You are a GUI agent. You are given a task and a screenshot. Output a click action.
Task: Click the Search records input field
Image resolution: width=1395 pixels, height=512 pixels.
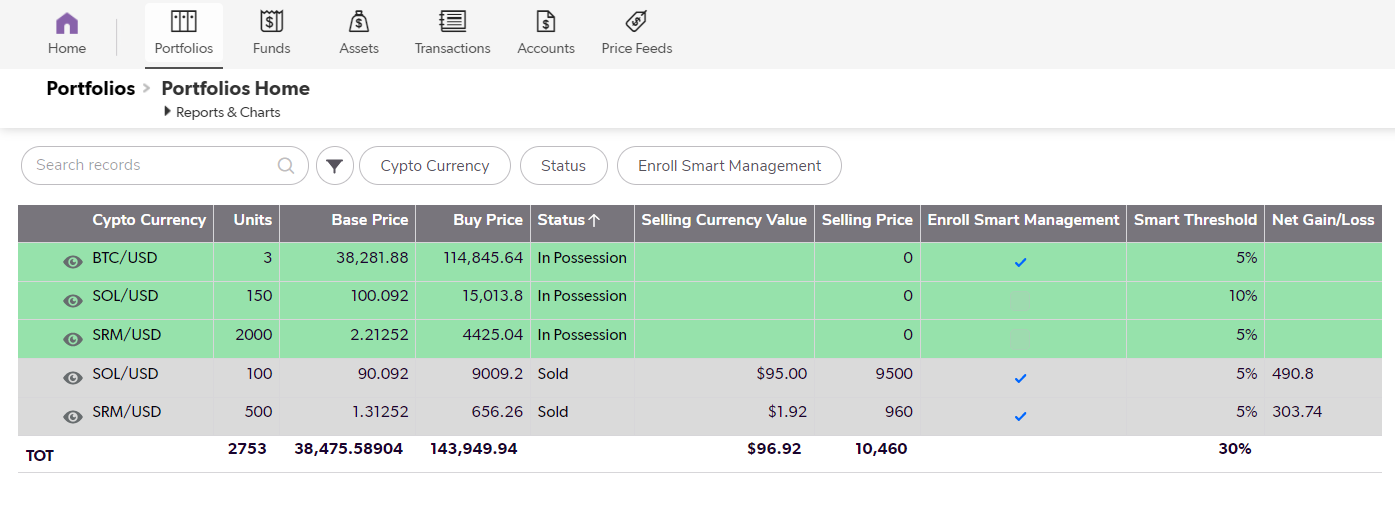click(150, 166)
